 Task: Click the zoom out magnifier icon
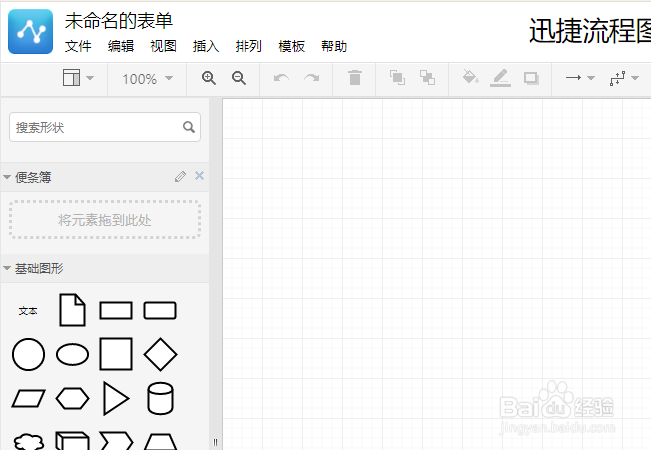click(x=239, y=78)
